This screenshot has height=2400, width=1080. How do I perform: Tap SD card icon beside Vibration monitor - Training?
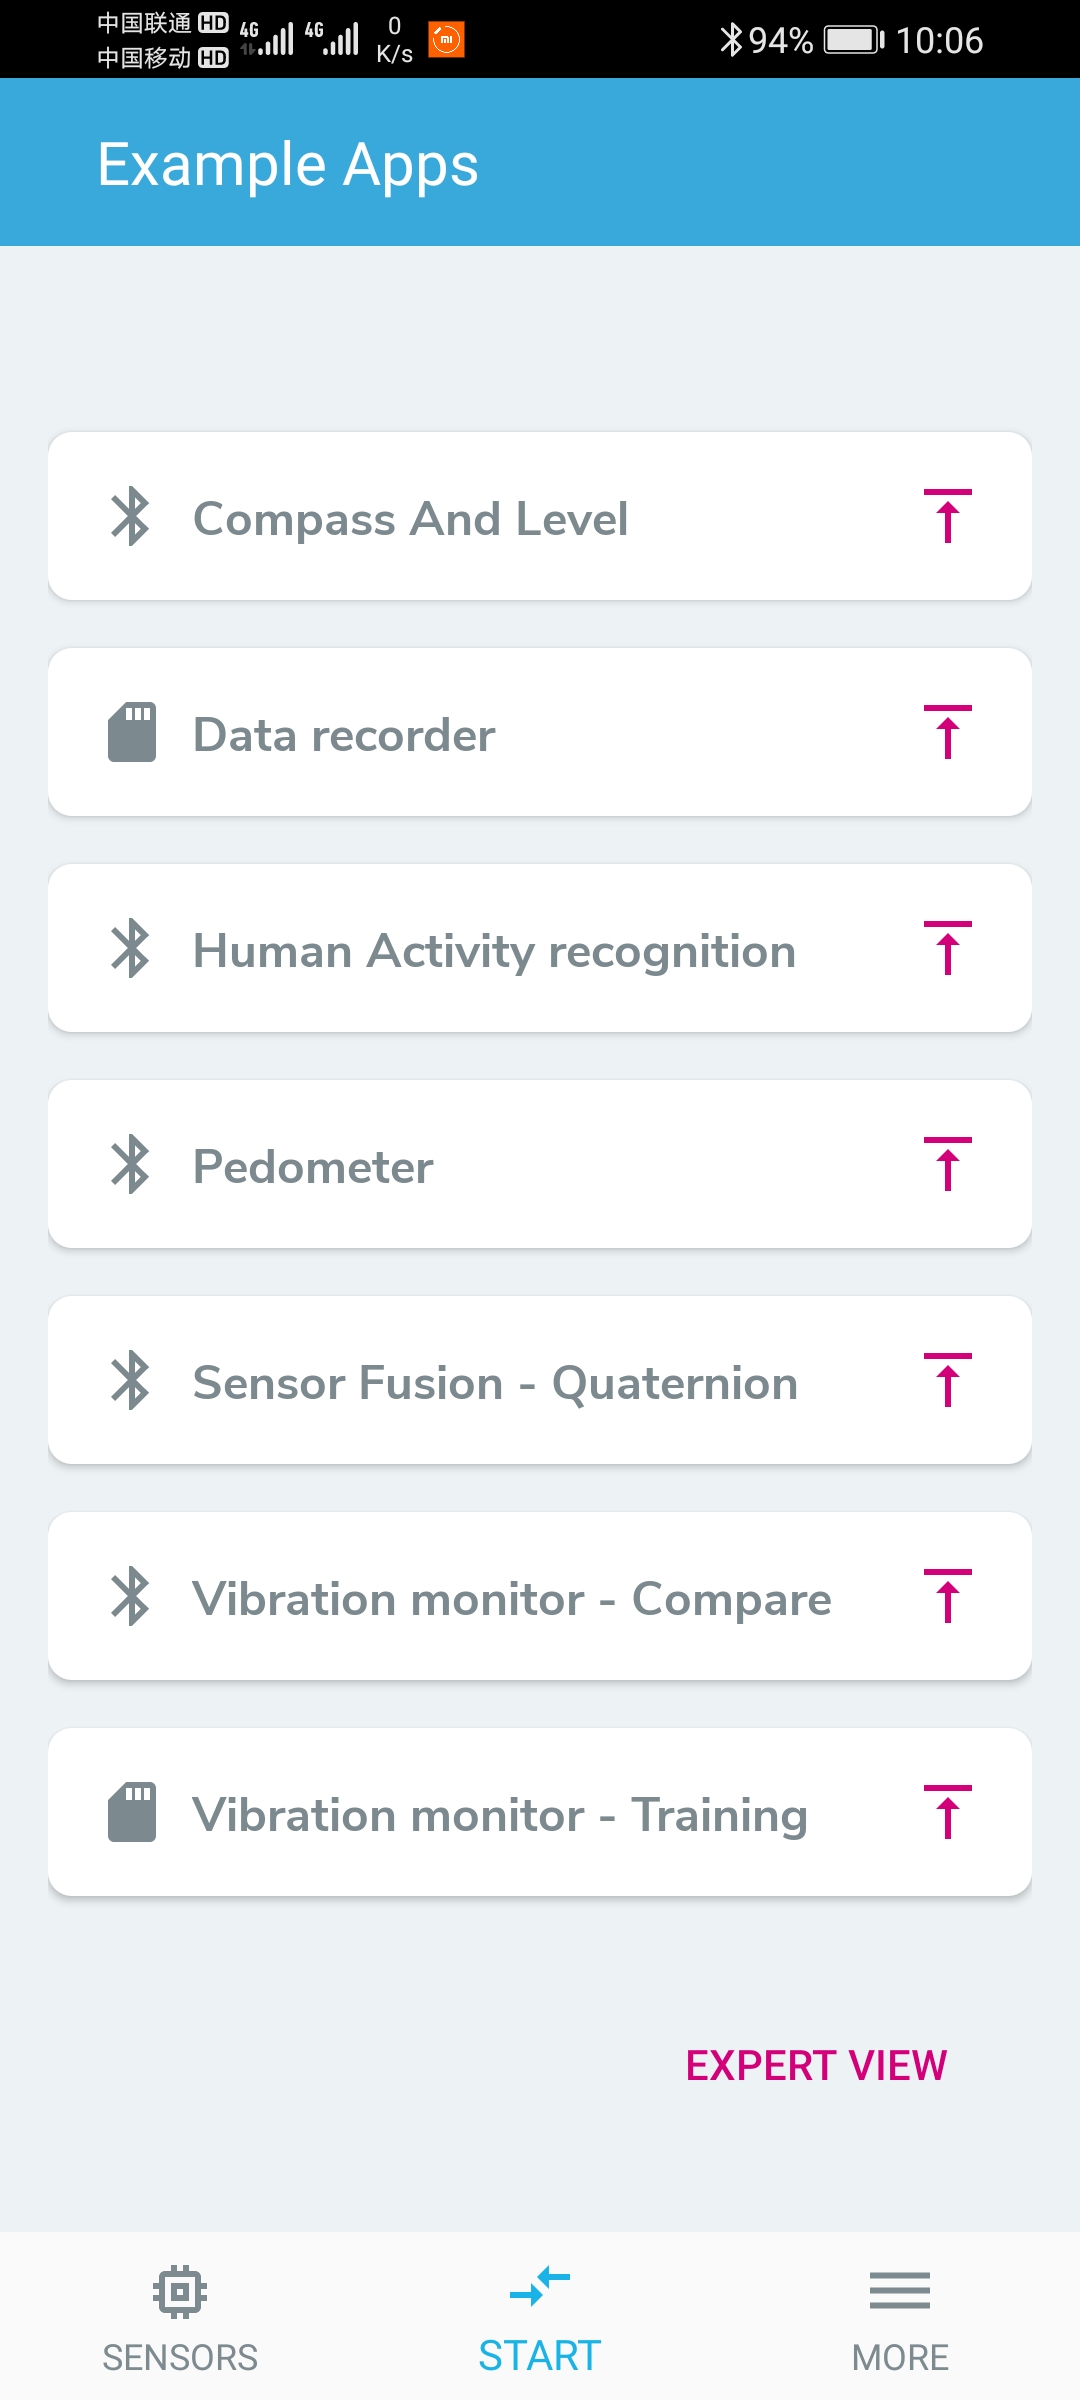pos(132,1812)
